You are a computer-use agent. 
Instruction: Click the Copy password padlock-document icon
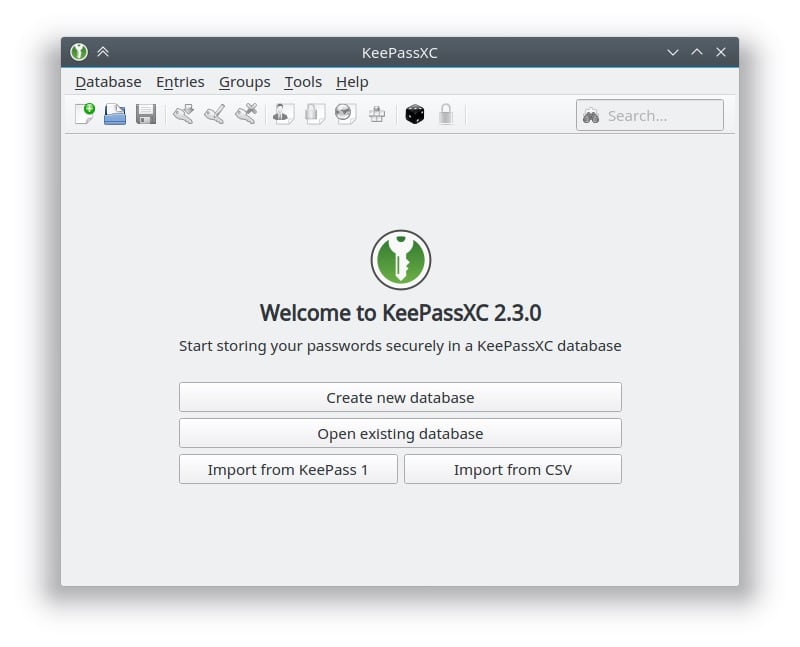(x=313, y=114)
